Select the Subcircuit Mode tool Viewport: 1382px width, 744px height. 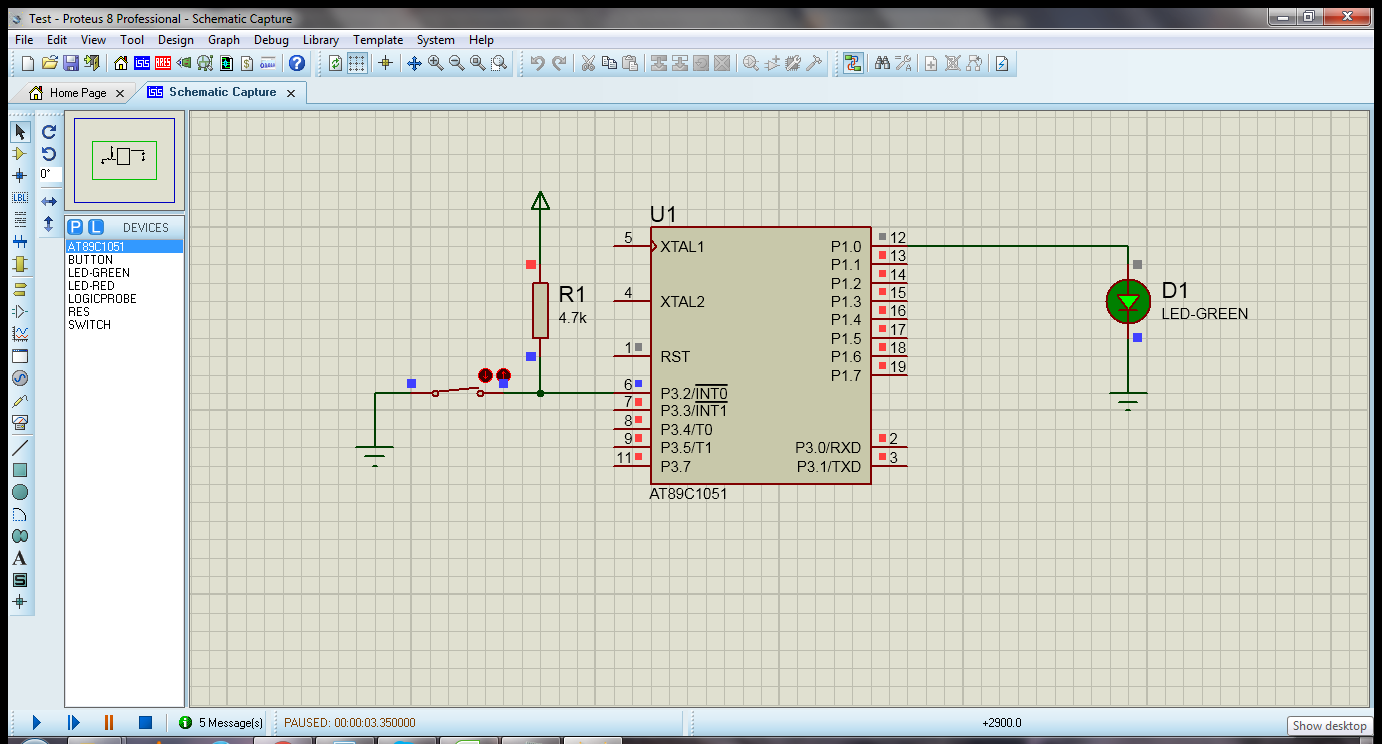point(20,264)
